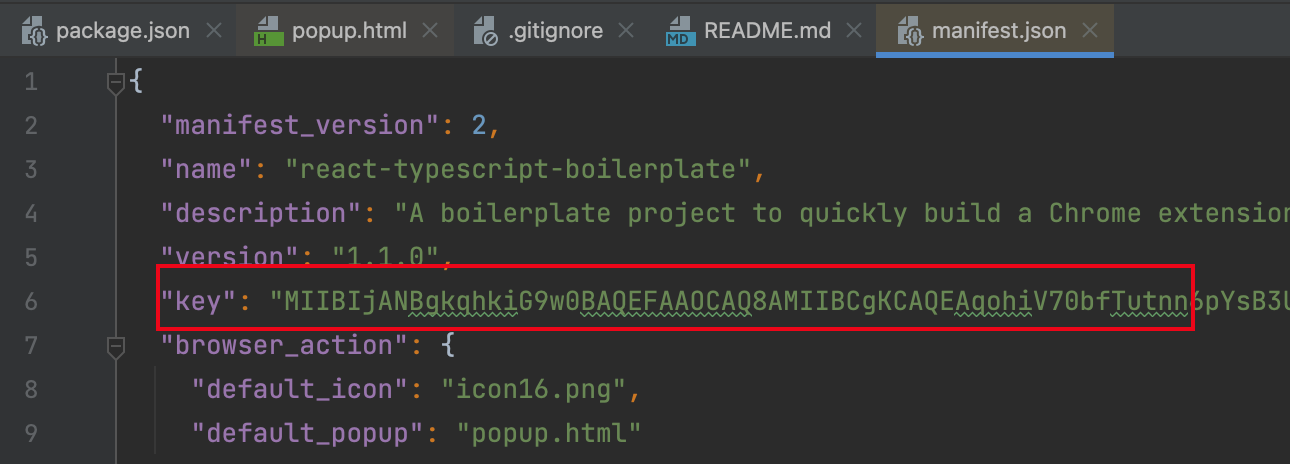Collapse the browser_action block fold marker
The image size is (1290, 464).
pyautogui.click(x=116, y=346)
